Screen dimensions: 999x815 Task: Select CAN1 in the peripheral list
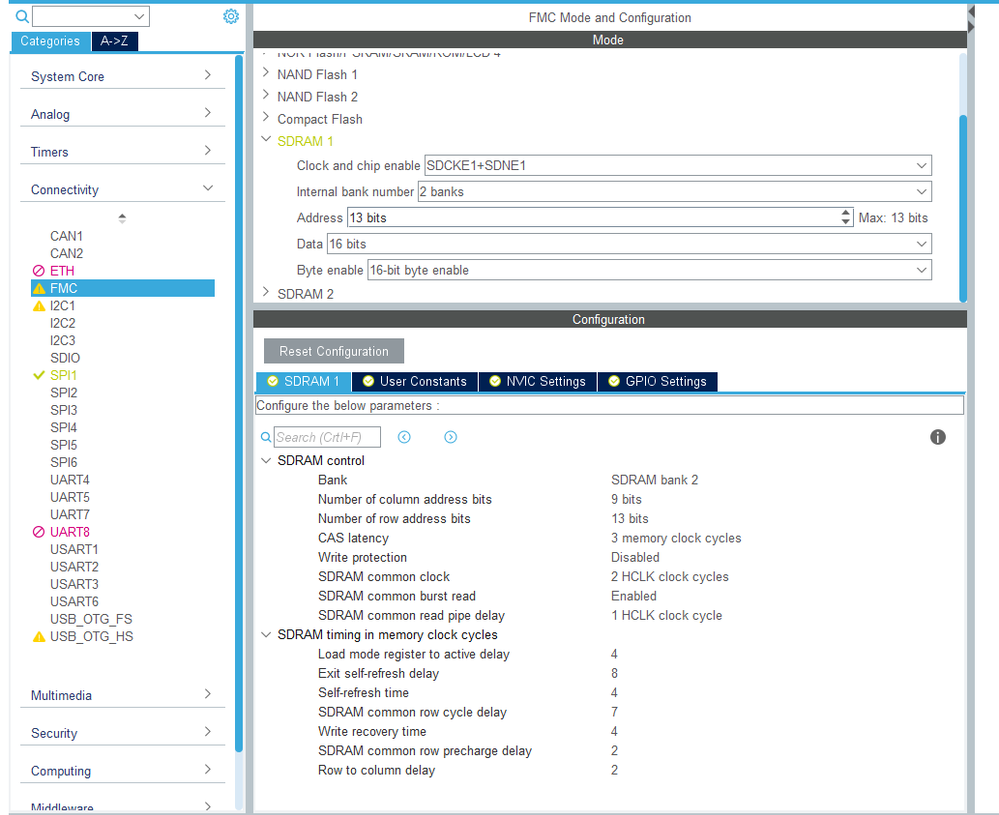66,236
